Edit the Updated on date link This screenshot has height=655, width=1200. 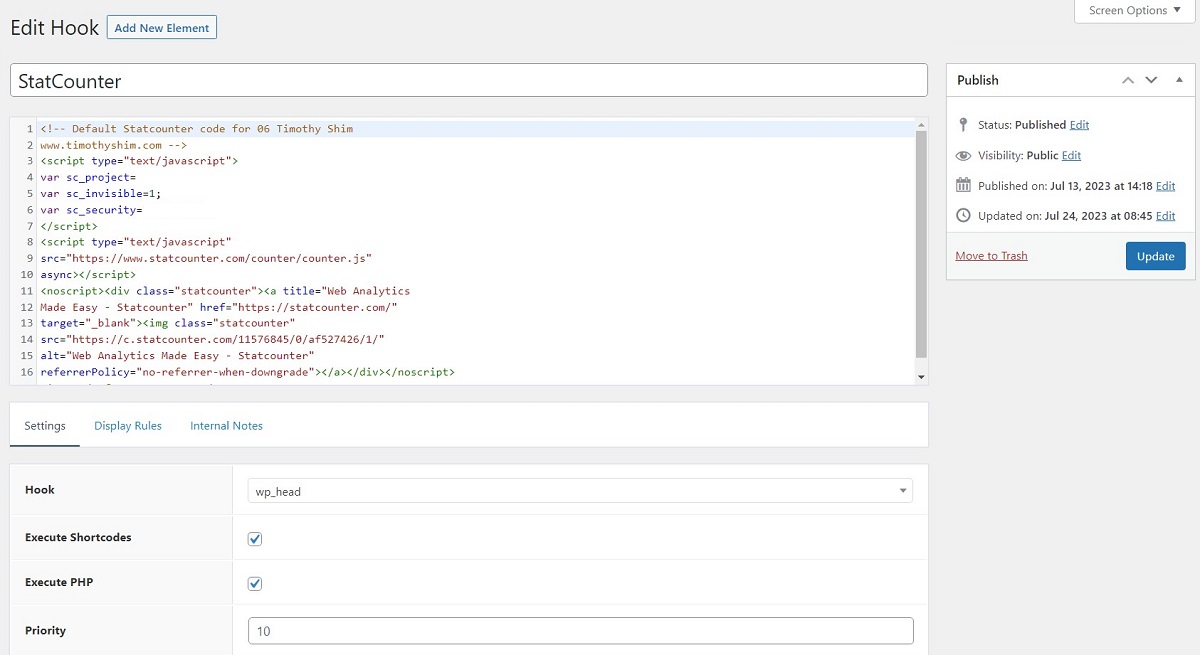pyautogui.click(x=1165, y=216)
